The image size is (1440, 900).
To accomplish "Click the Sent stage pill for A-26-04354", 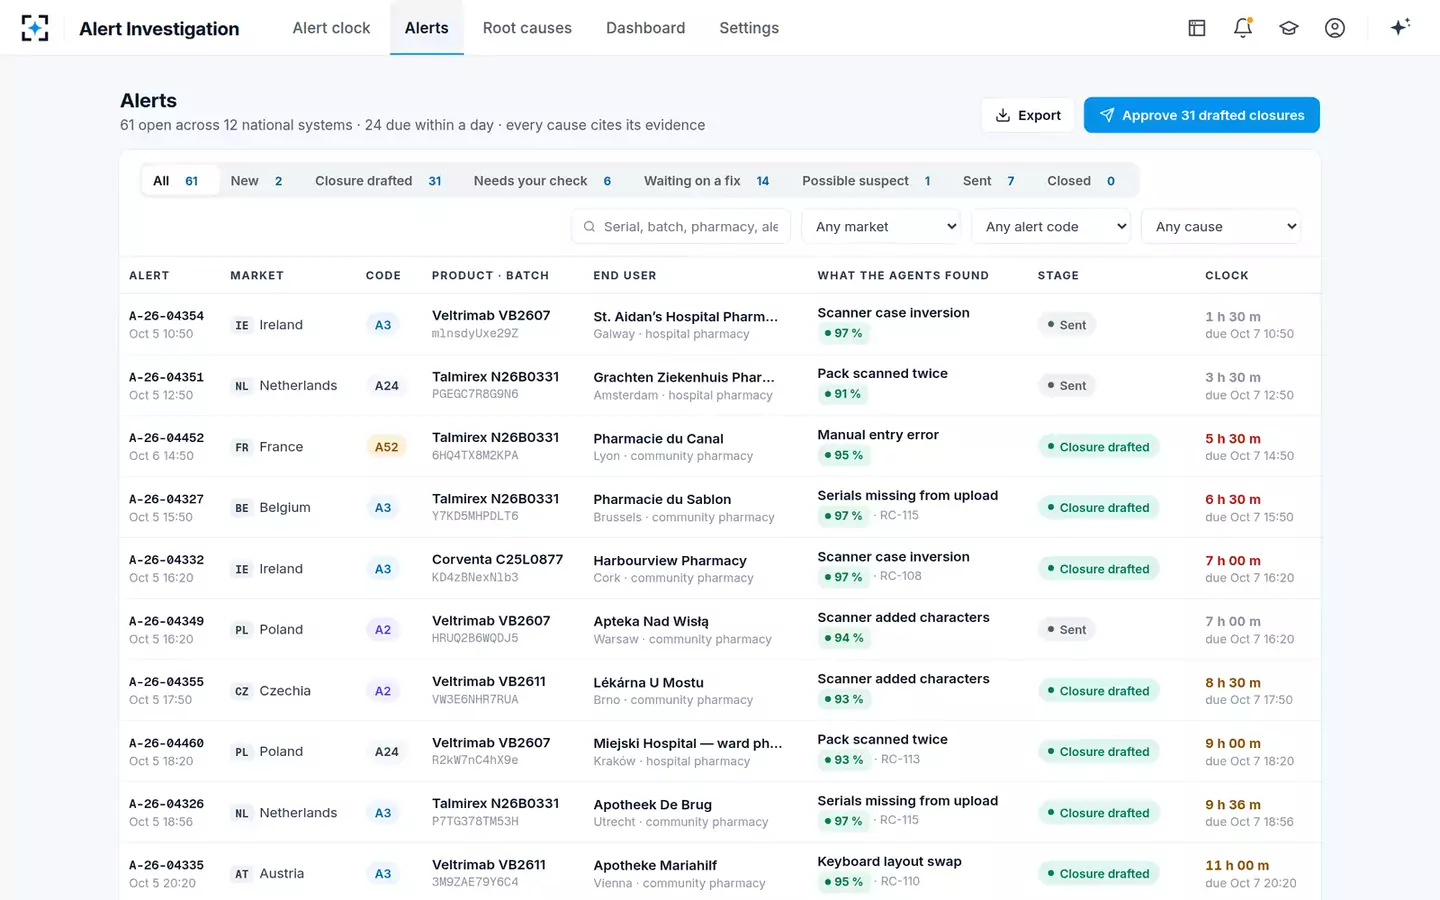I will coord(1066,325).
